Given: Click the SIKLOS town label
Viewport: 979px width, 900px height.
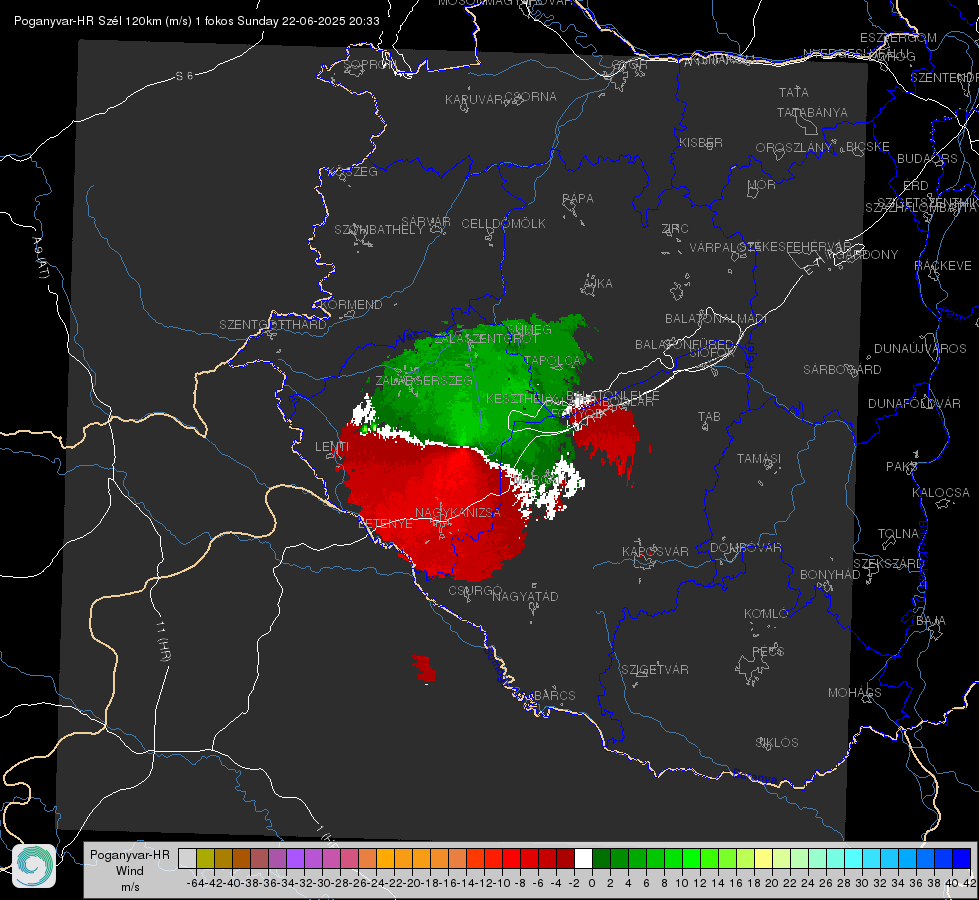Looking at the screenshot, I should click(x=777, y=743).
